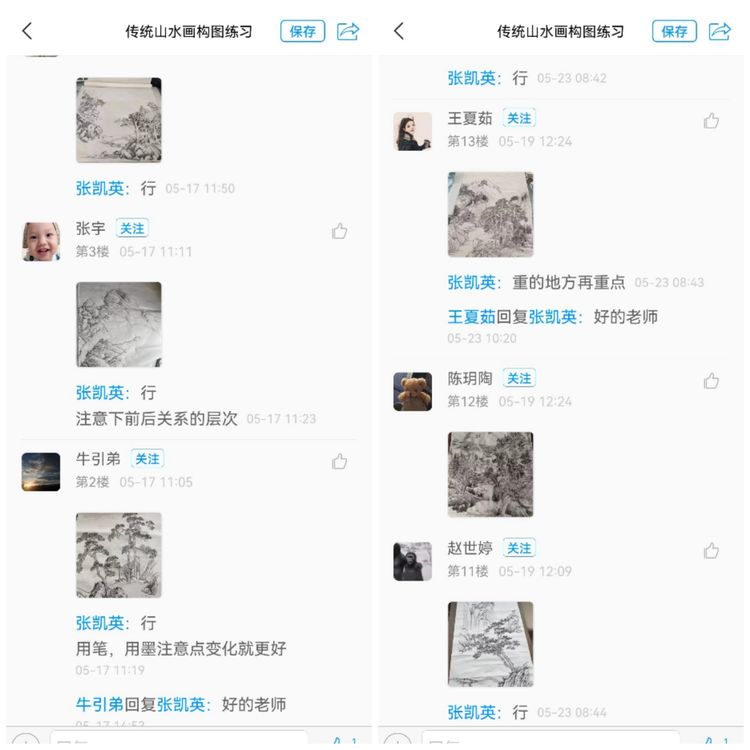Toggle 关注 follow for 牛引弟

[147, 459]
